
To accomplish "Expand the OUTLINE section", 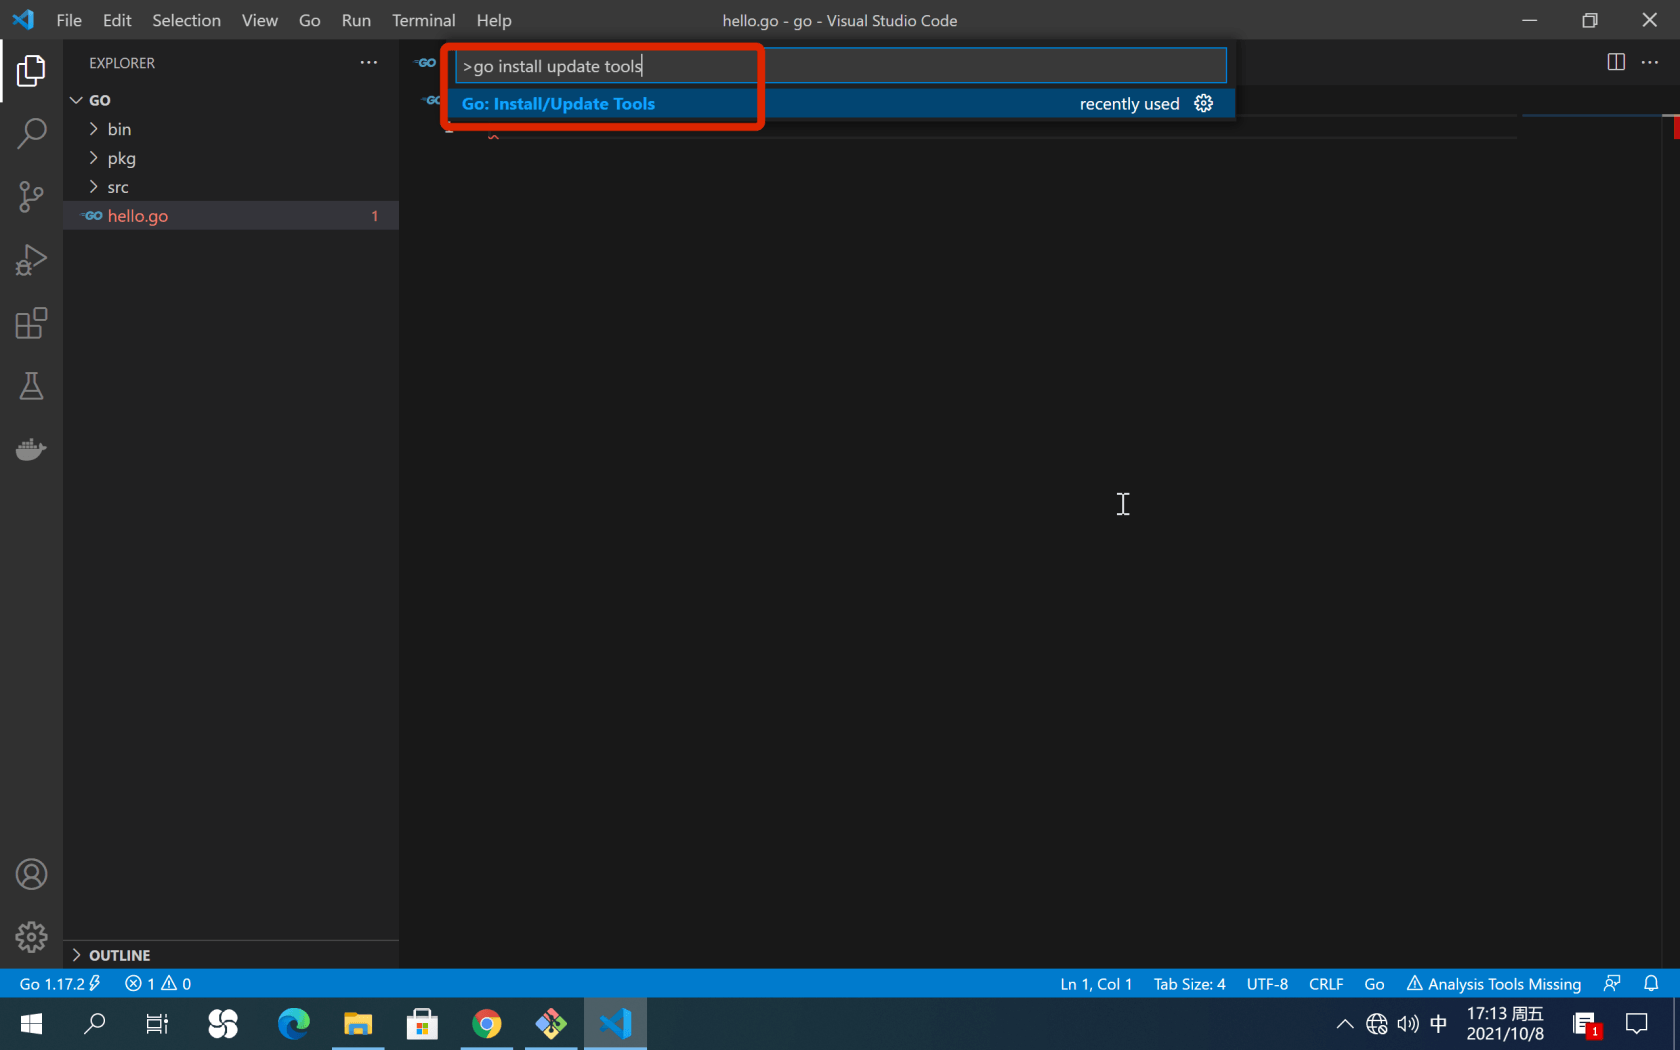I will coord(231,955).
